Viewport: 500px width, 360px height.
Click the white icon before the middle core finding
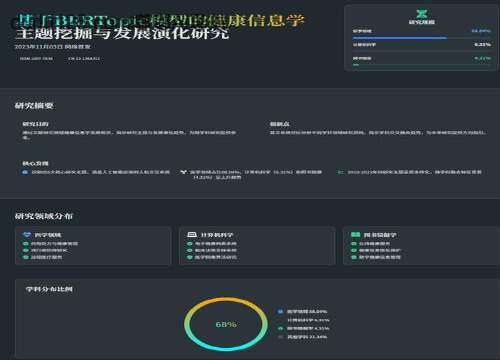[x=183, y=172]
